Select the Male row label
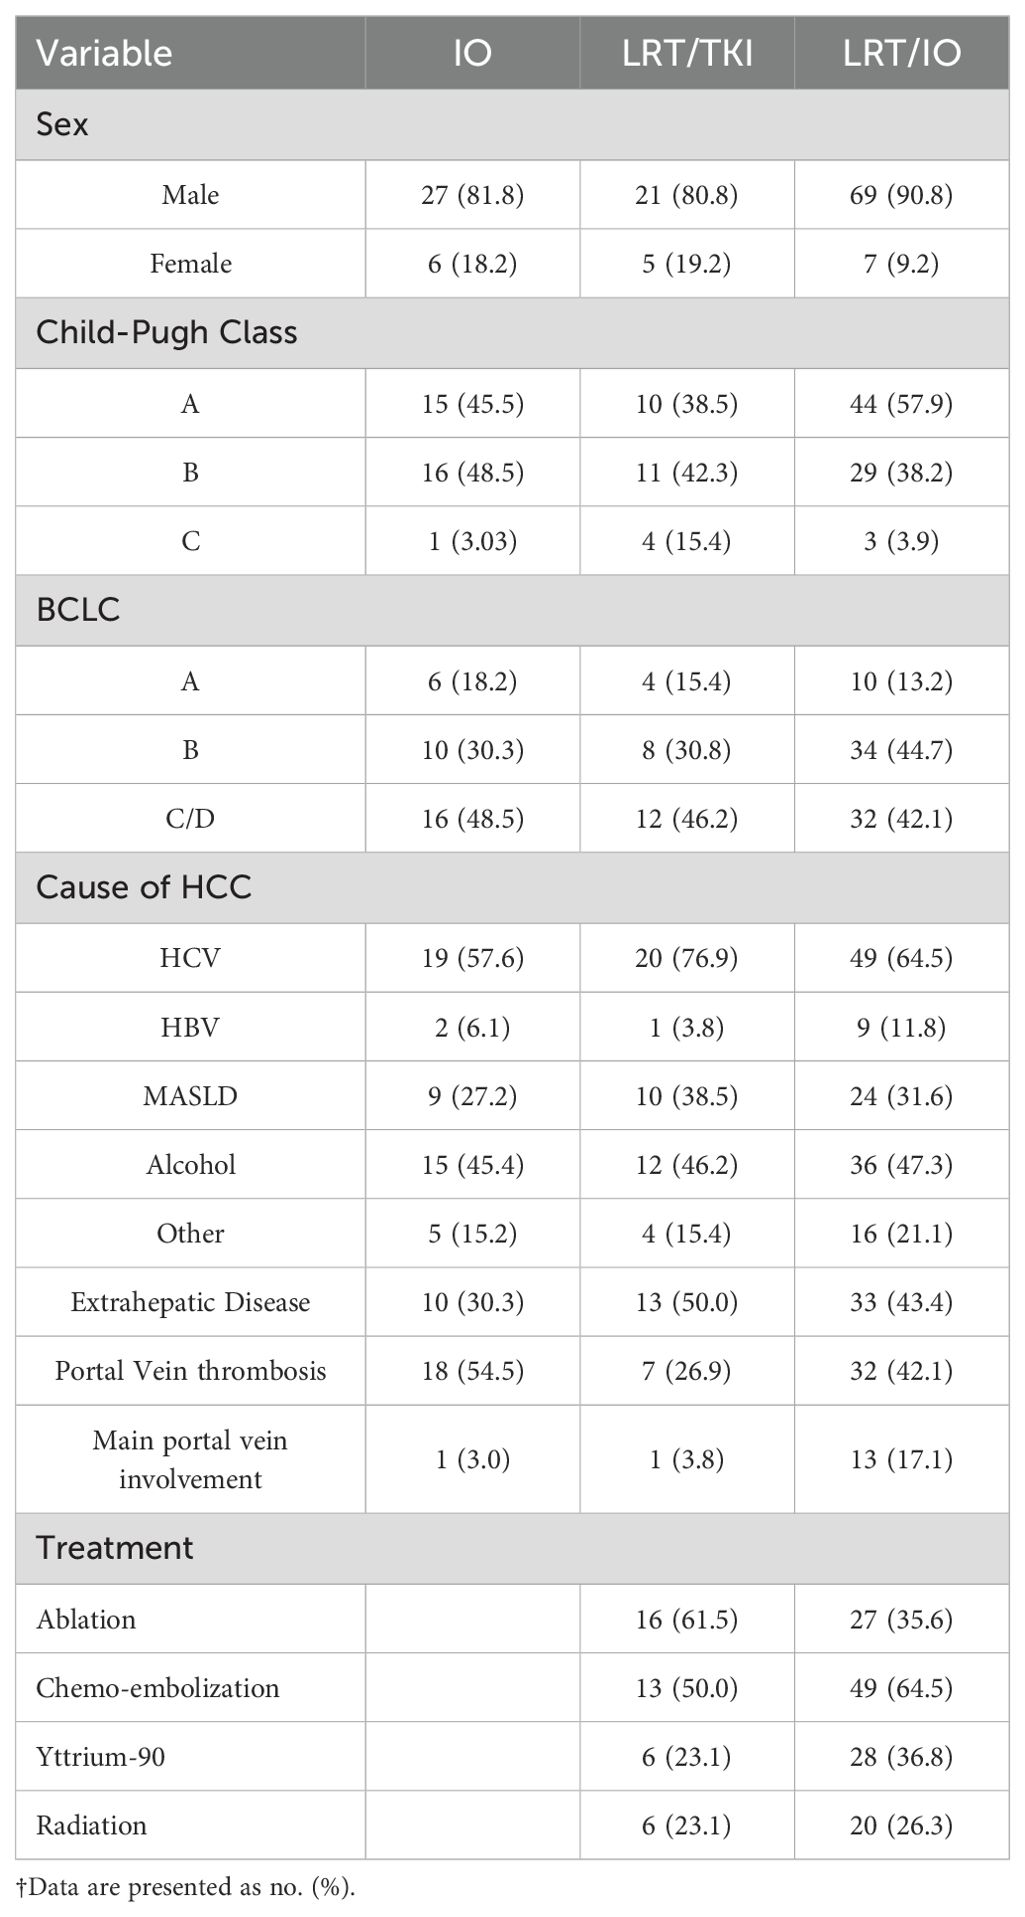 (x=190, y=194)
